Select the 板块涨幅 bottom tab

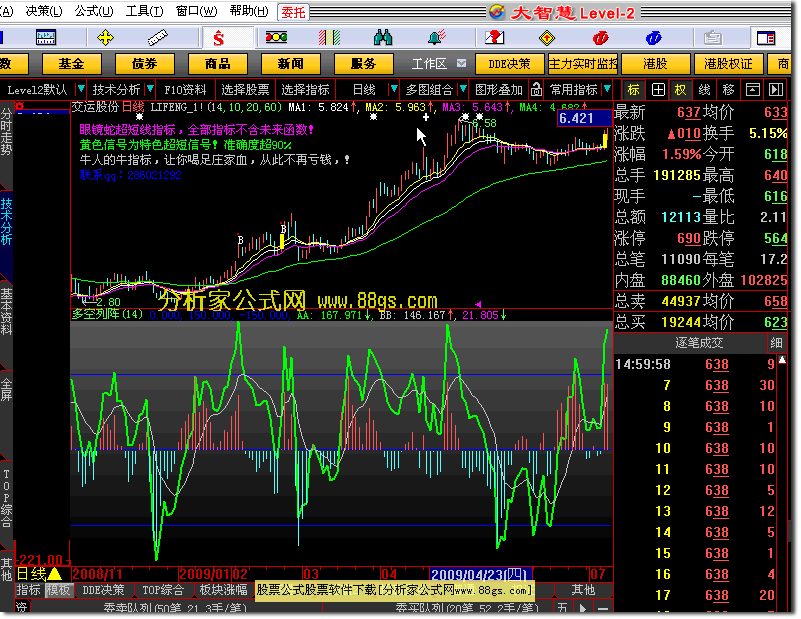coord(223,590)
